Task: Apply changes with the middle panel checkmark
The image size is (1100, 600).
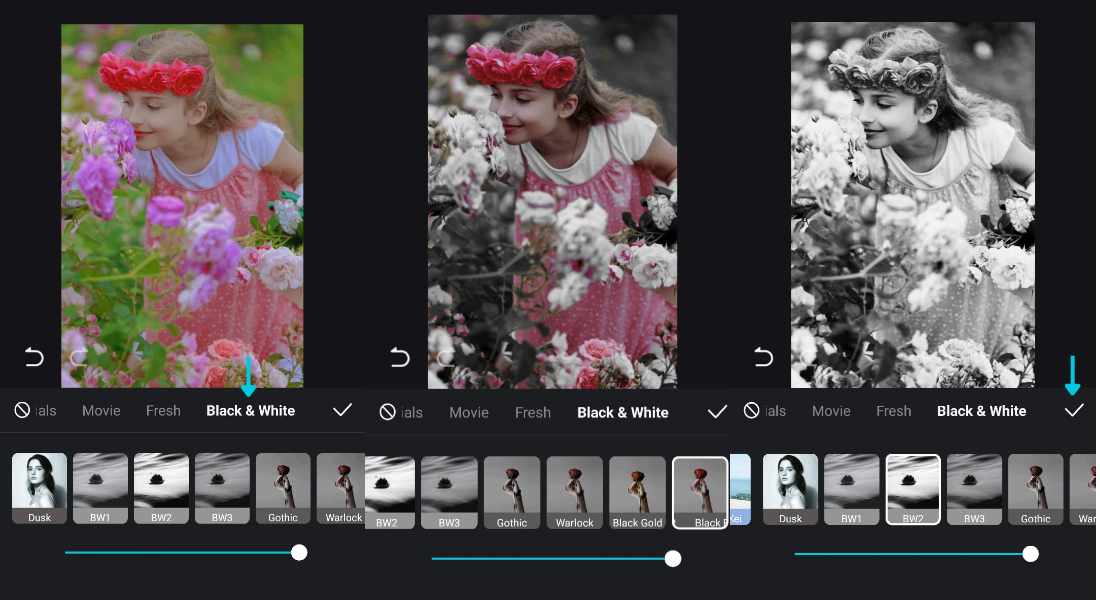Action: coord(716,411)
